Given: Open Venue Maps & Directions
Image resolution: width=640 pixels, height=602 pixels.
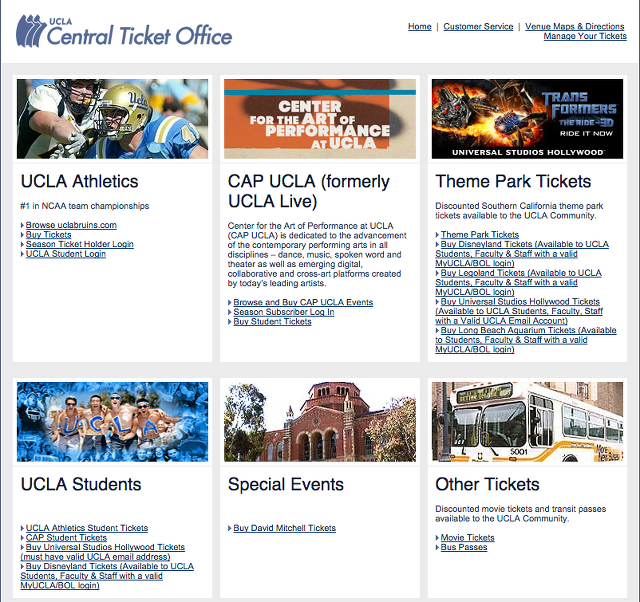Looking at the screenshot, I should coord(575,27).
